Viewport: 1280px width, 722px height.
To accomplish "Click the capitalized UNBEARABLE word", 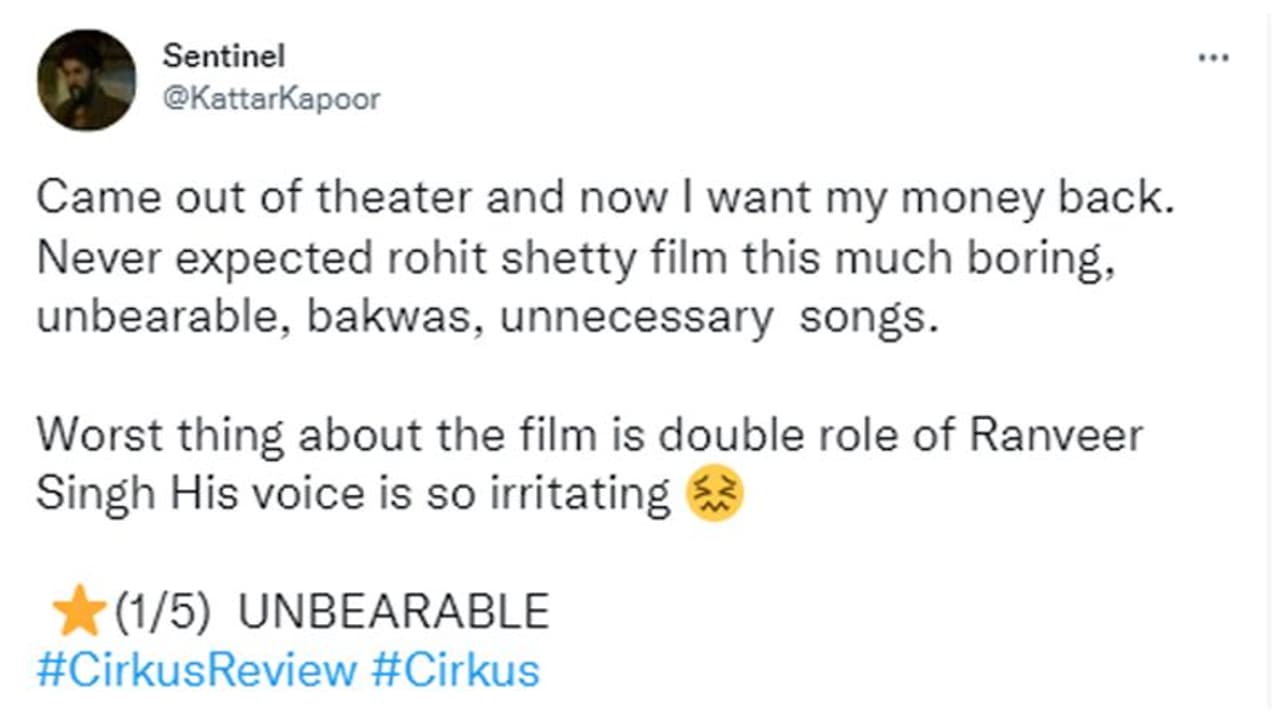I will (x=393, y=612).
